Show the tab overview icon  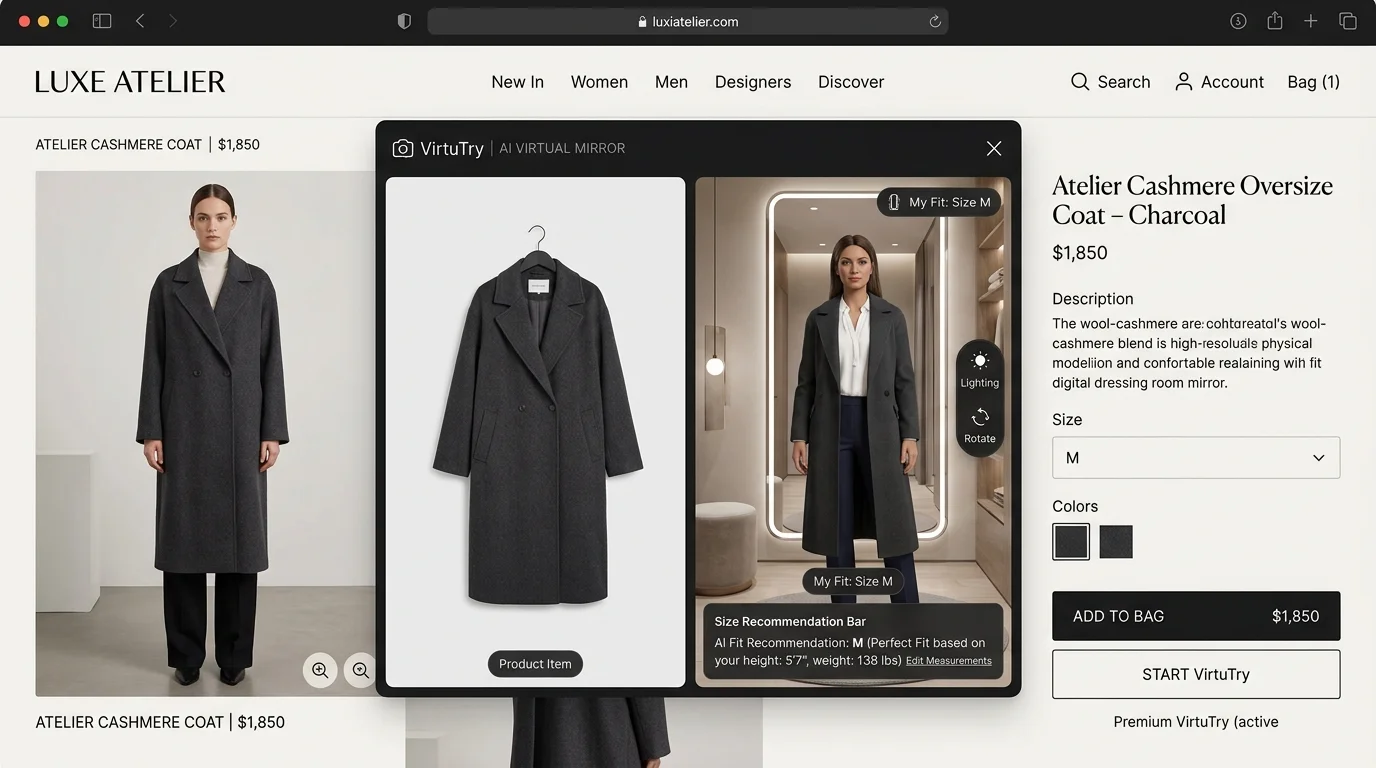pos(1348,21)
